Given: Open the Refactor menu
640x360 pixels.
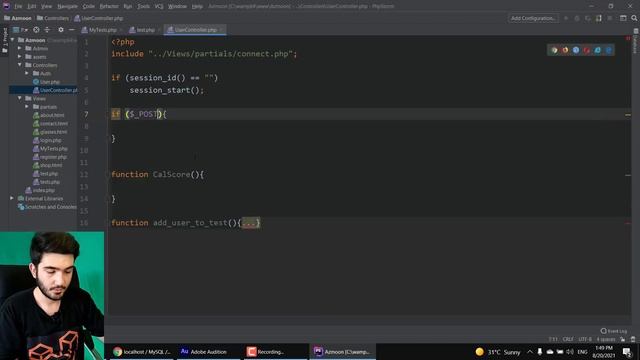Looking at the screenshot, I should click(109, 7).
